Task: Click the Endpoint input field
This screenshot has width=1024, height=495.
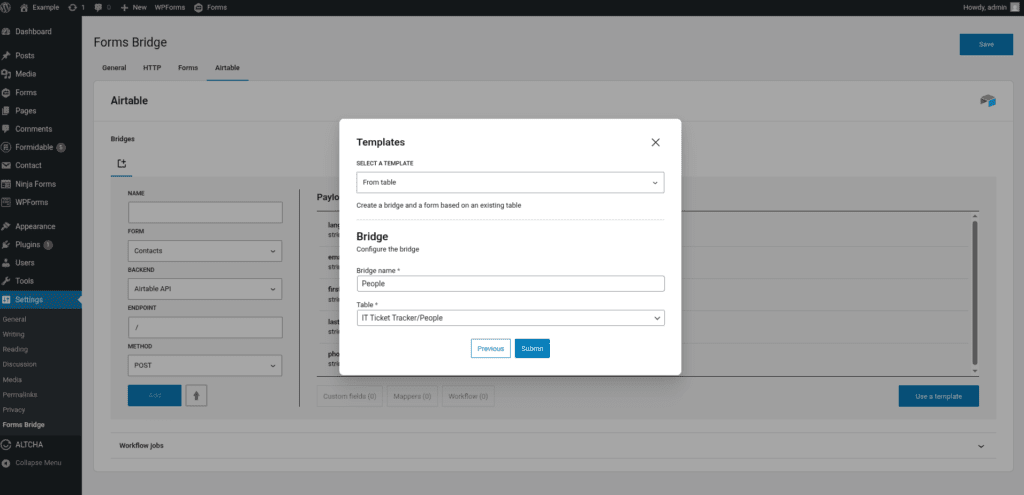Action: point(205,327)
